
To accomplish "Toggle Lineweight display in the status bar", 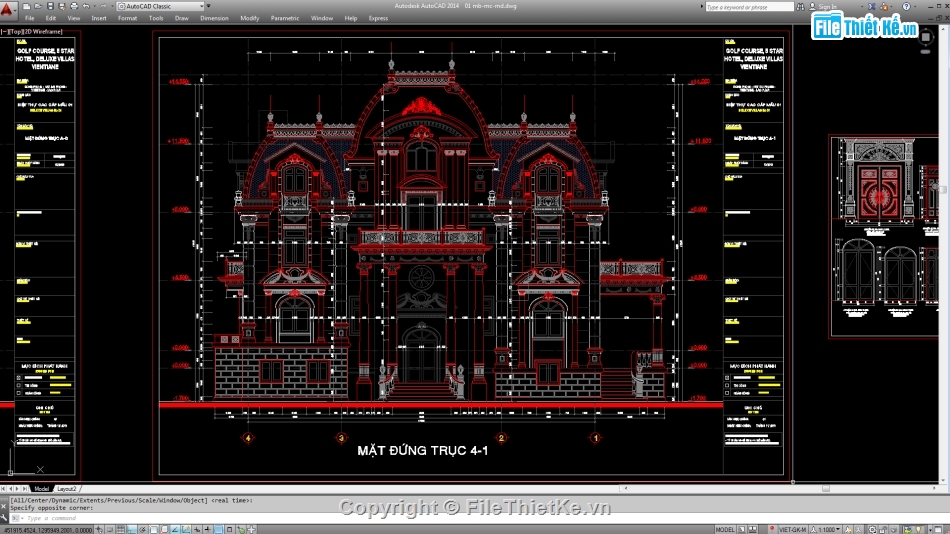I will point(207,530).
